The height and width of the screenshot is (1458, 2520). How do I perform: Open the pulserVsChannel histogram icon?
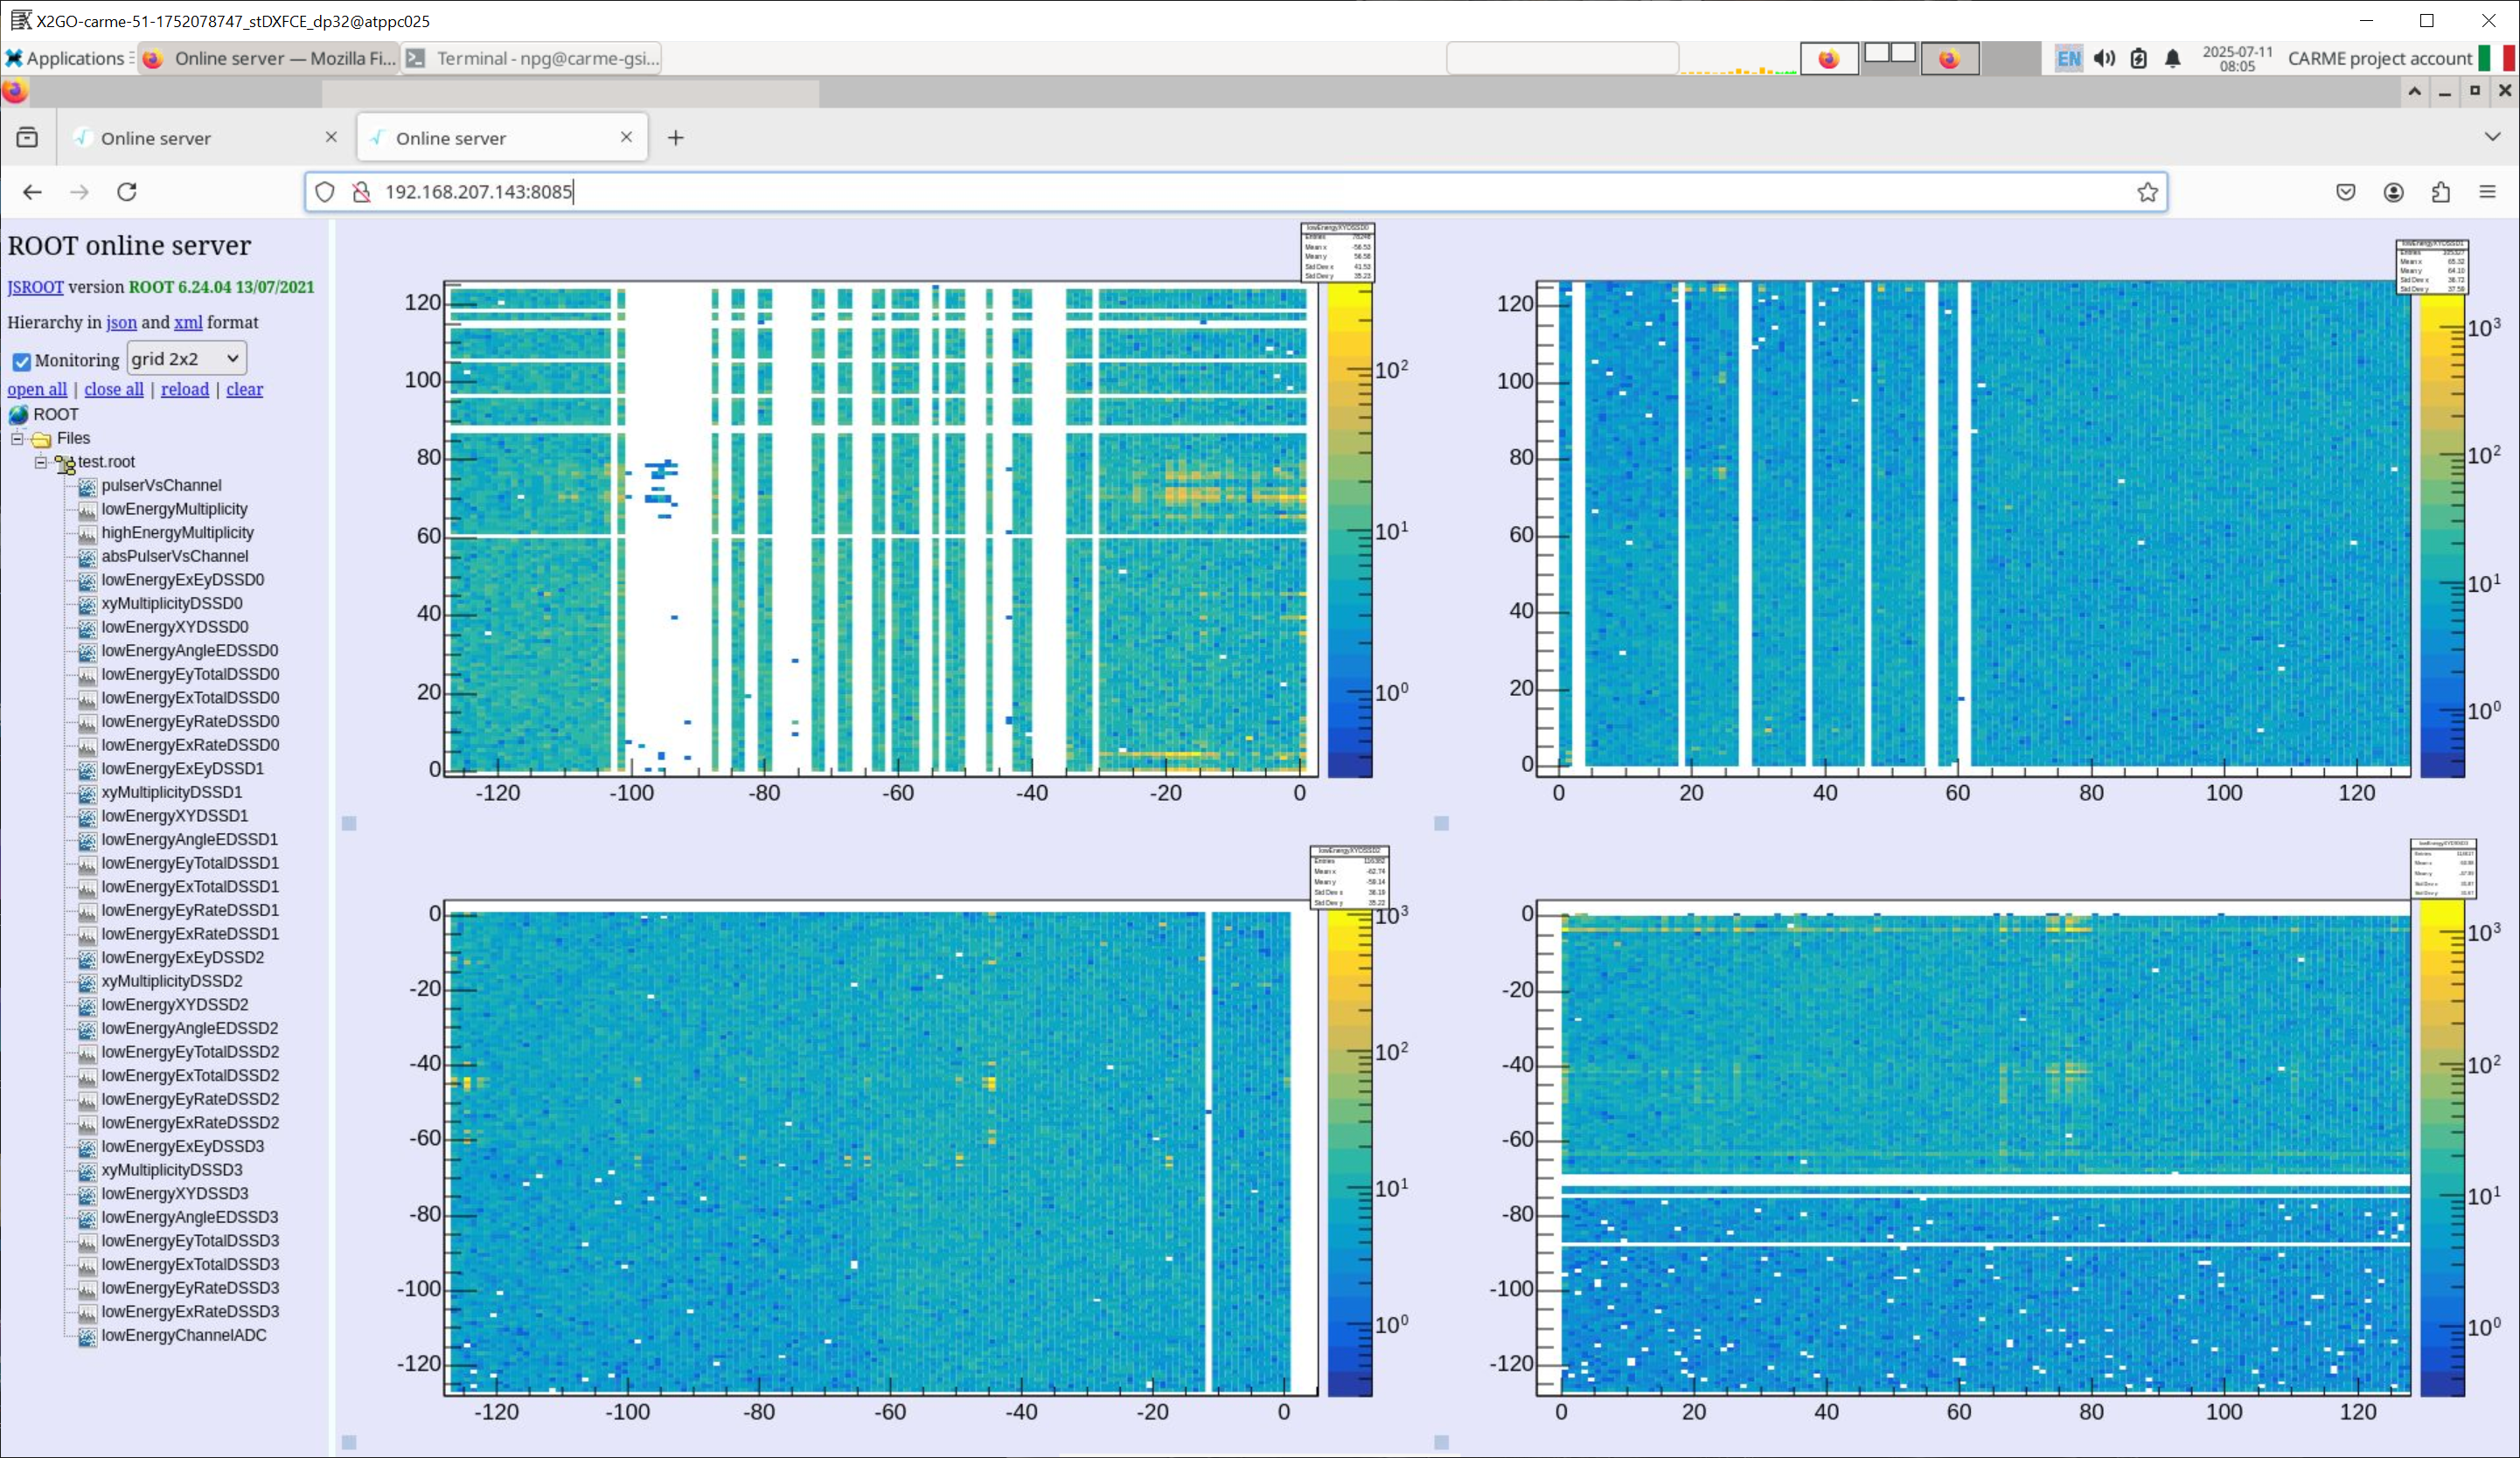[x=88, y=486]
